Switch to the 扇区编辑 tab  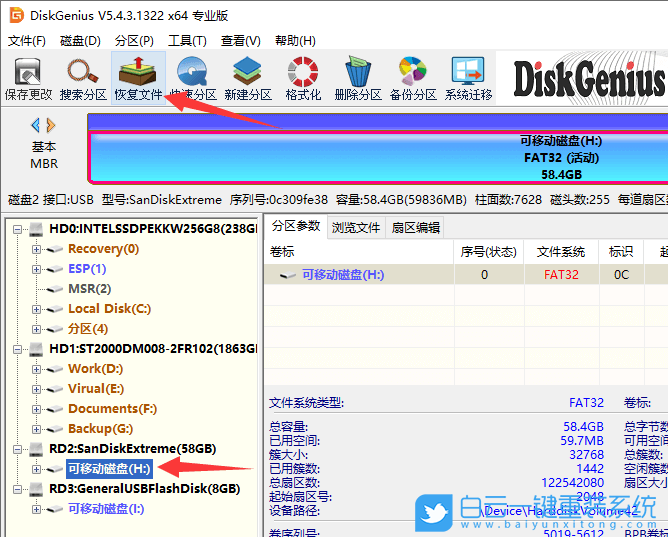415,227
